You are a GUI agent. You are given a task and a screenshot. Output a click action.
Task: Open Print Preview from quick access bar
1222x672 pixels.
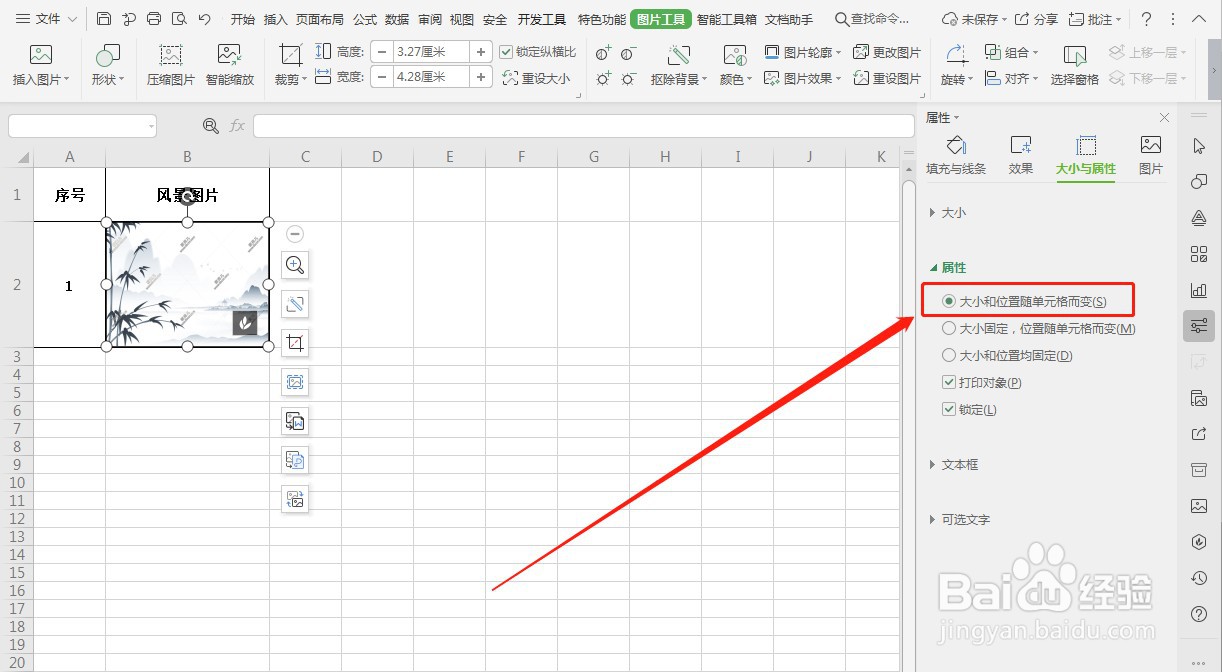click(179, 19)
